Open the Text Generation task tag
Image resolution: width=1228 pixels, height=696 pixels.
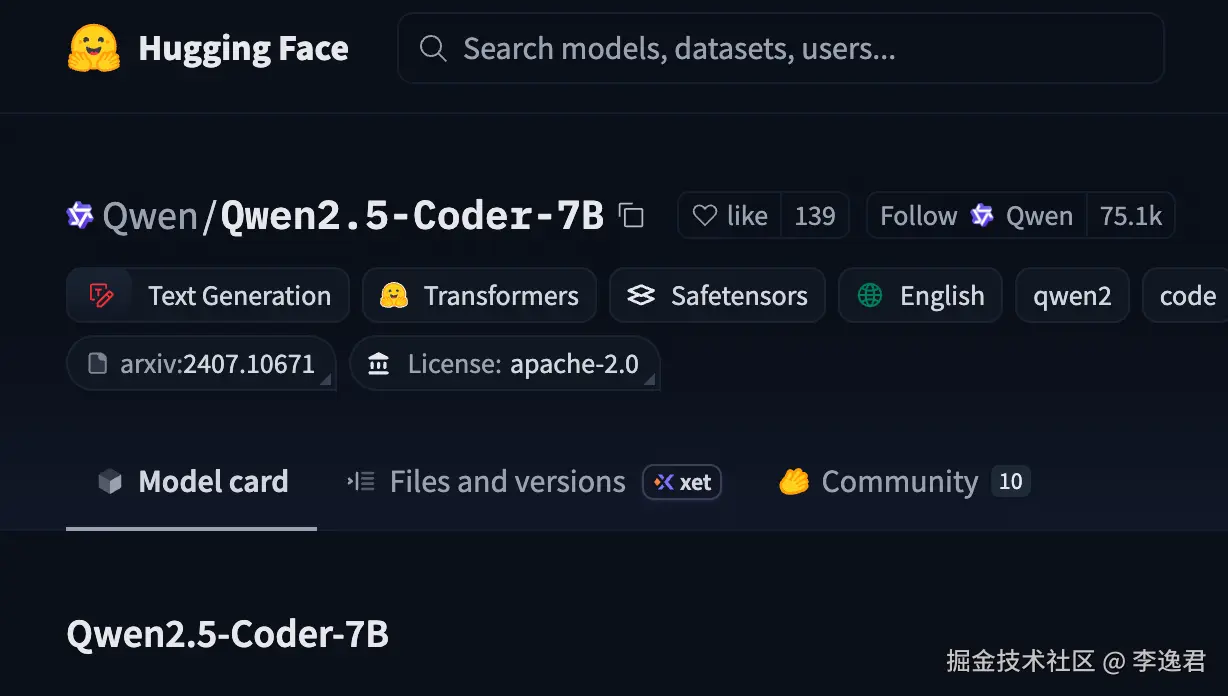[208, 296]
